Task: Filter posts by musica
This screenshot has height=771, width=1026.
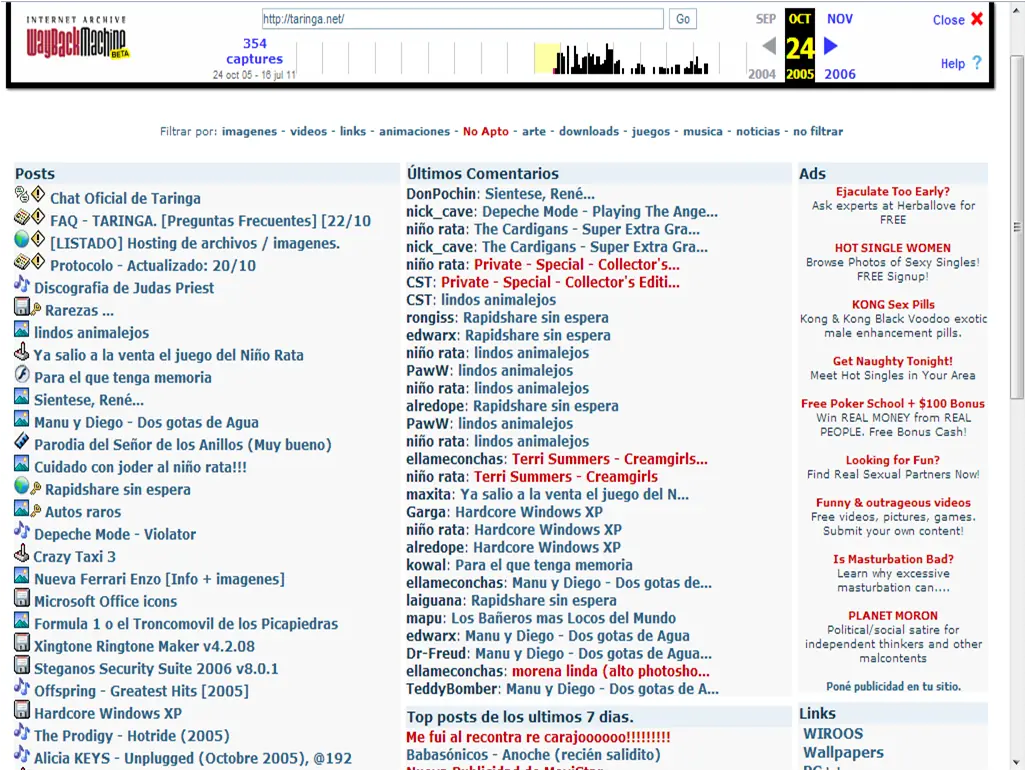Action: click(x=703, y=132)
